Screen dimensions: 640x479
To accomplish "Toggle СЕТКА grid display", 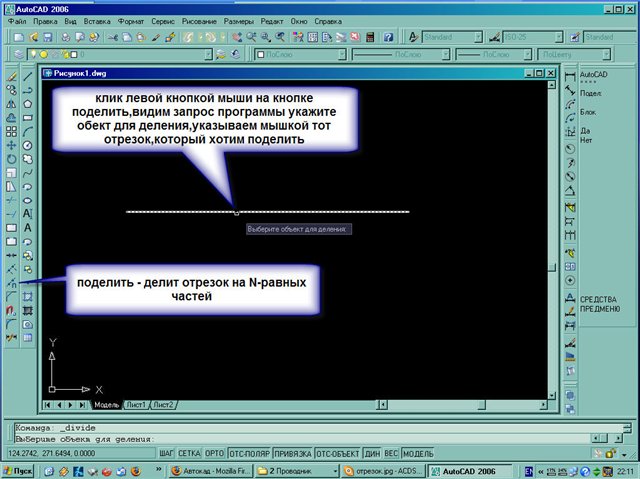I will [189, 453].
